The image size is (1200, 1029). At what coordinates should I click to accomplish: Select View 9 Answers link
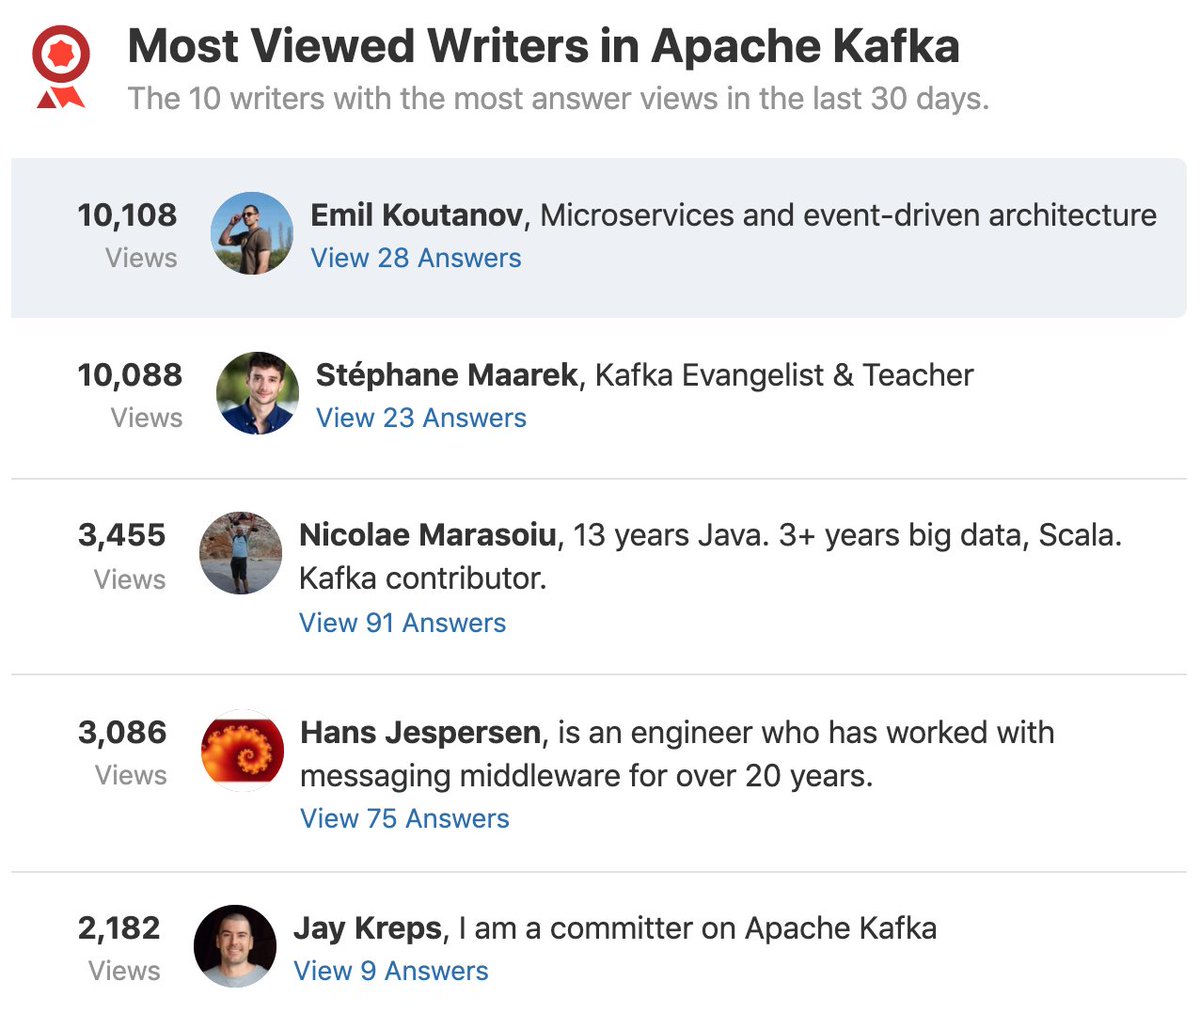click(x=391, y=971)
